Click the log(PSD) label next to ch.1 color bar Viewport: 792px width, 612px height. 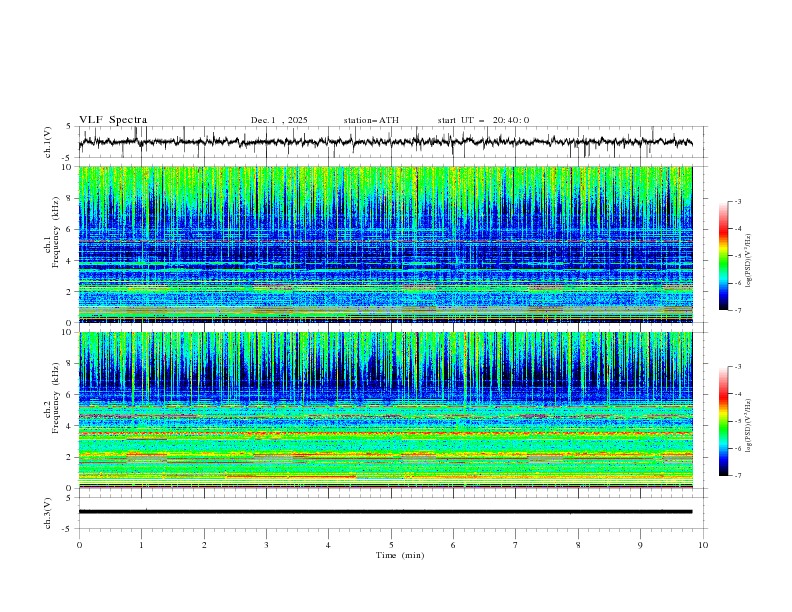point(749,261)
